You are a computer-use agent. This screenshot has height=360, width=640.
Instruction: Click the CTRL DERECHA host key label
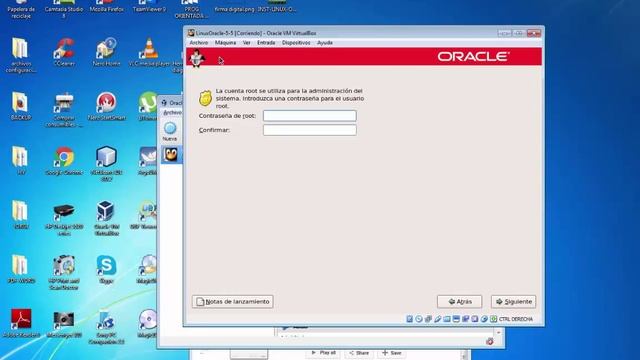click(516, 319)
